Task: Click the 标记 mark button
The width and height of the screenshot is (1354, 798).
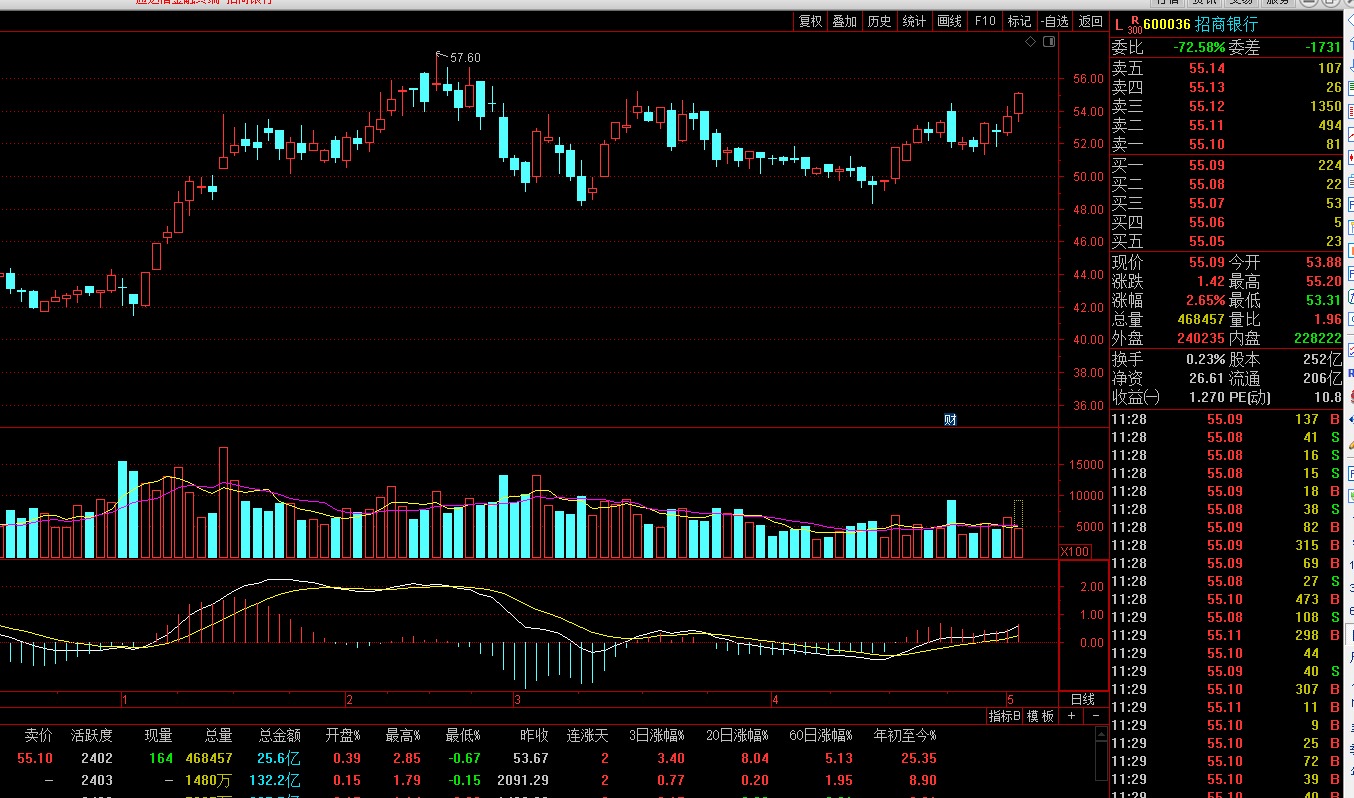Action: coord(1019,21)
